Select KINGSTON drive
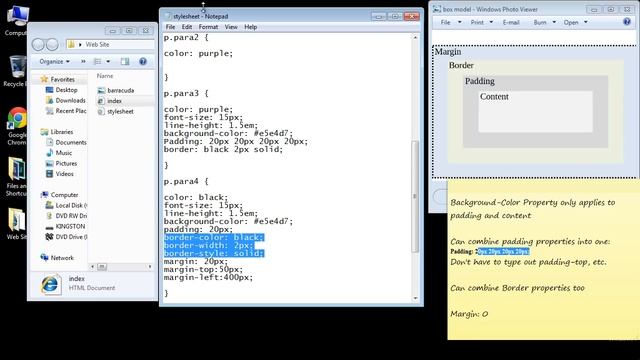This screenshot has width=640, height=360. pyautogui.click(x=70, y=227)
